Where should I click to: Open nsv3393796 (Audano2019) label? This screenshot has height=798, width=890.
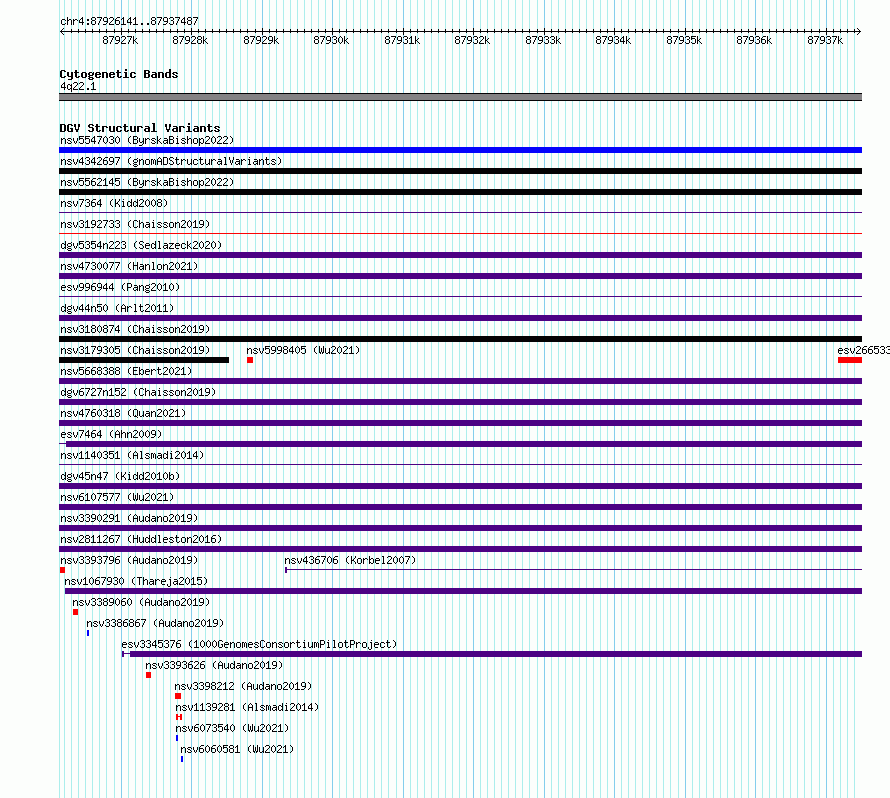point(129,560)
